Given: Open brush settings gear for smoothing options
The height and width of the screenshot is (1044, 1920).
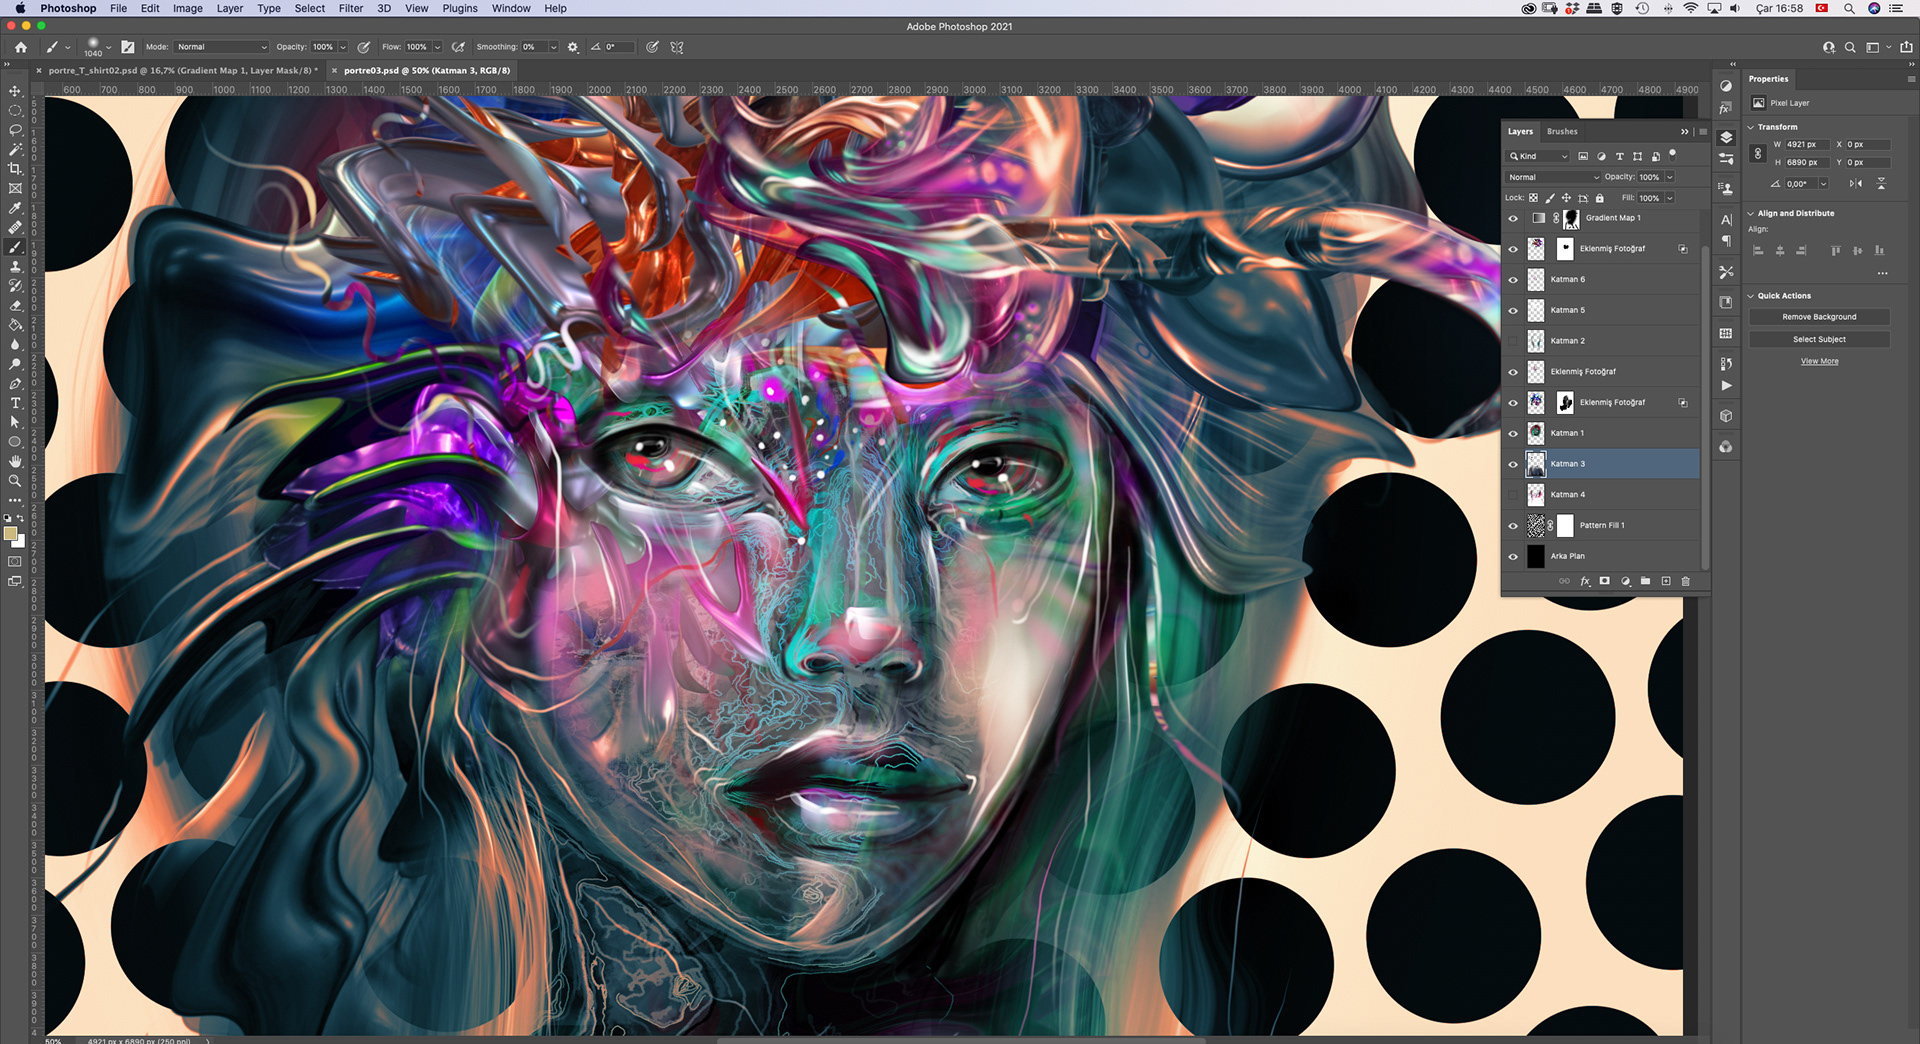Looking at the screenshot, I should pos(573,47).
